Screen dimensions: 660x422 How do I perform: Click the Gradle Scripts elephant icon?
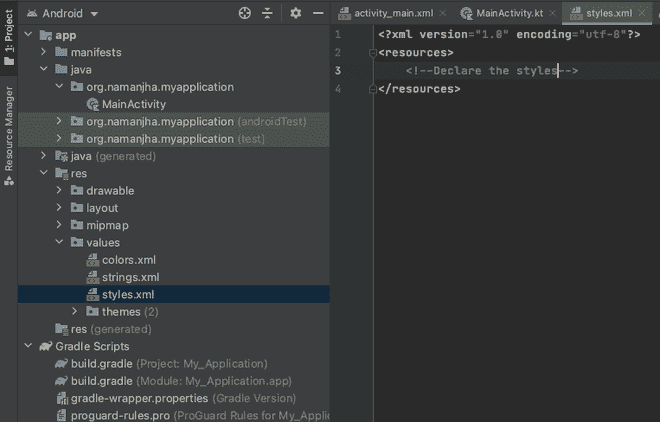45,347
